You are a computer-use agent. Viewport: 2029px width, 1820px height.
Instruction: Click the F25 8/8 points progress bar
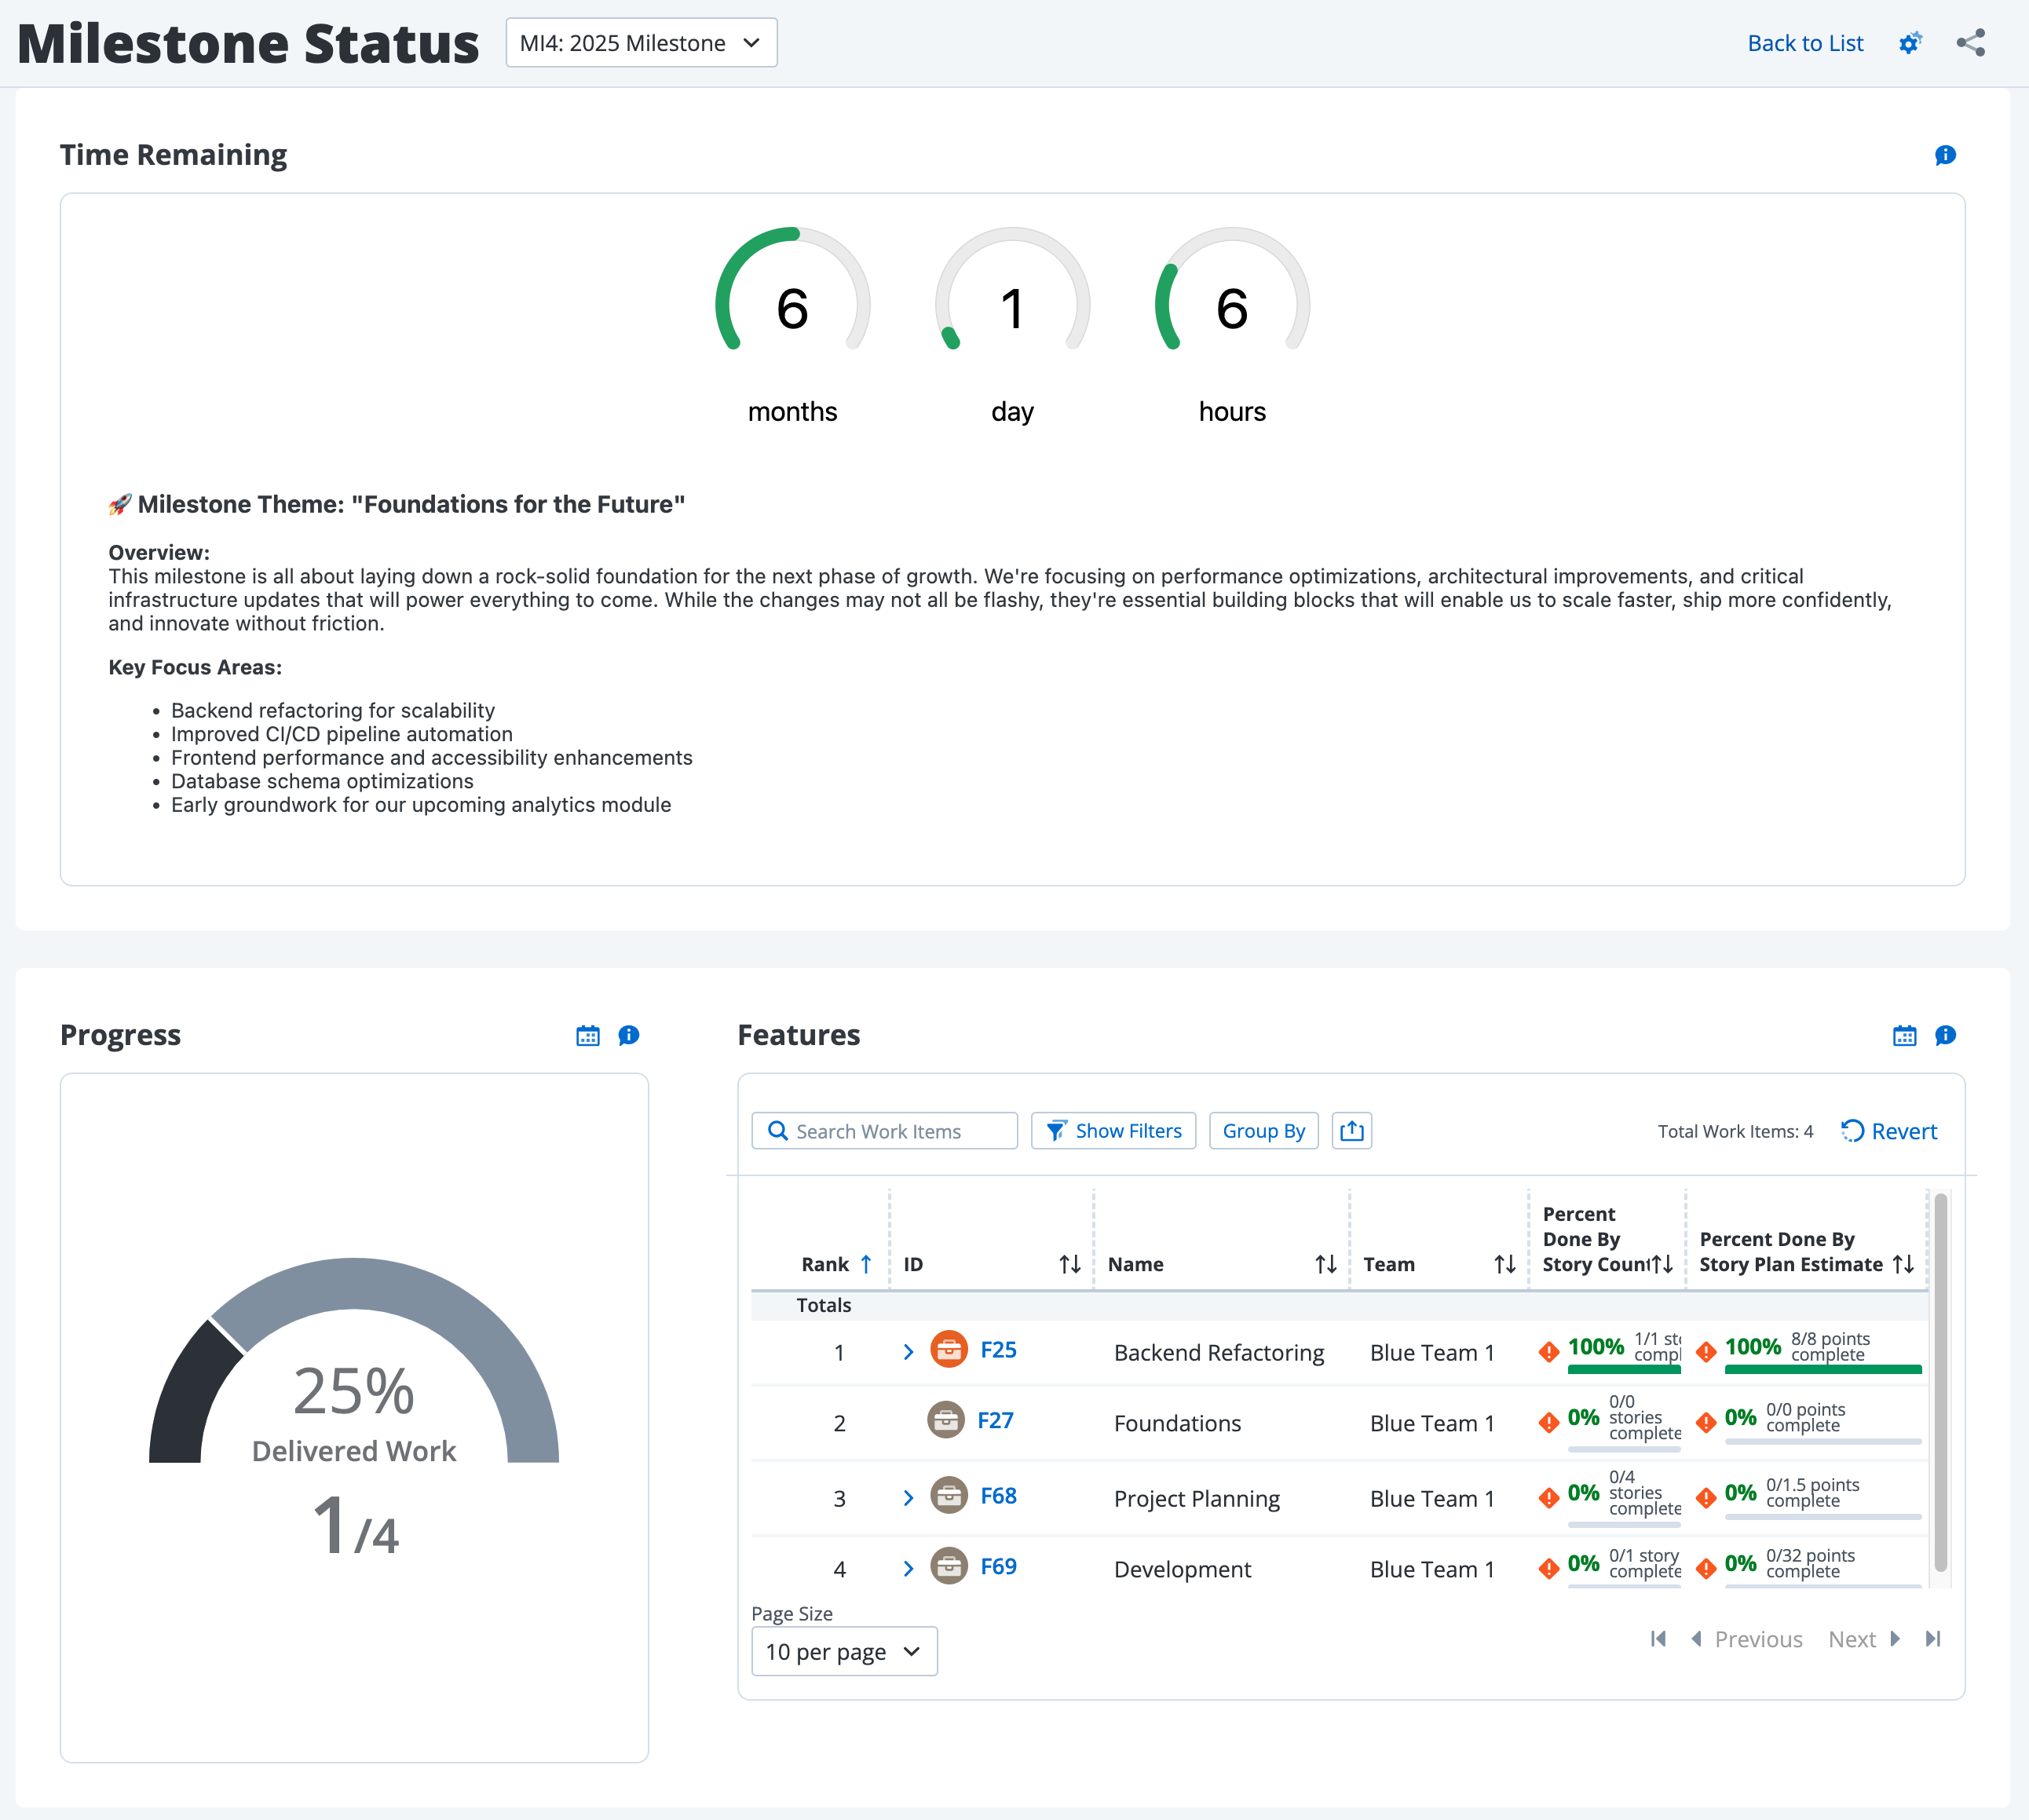tap(1823, 1369)
